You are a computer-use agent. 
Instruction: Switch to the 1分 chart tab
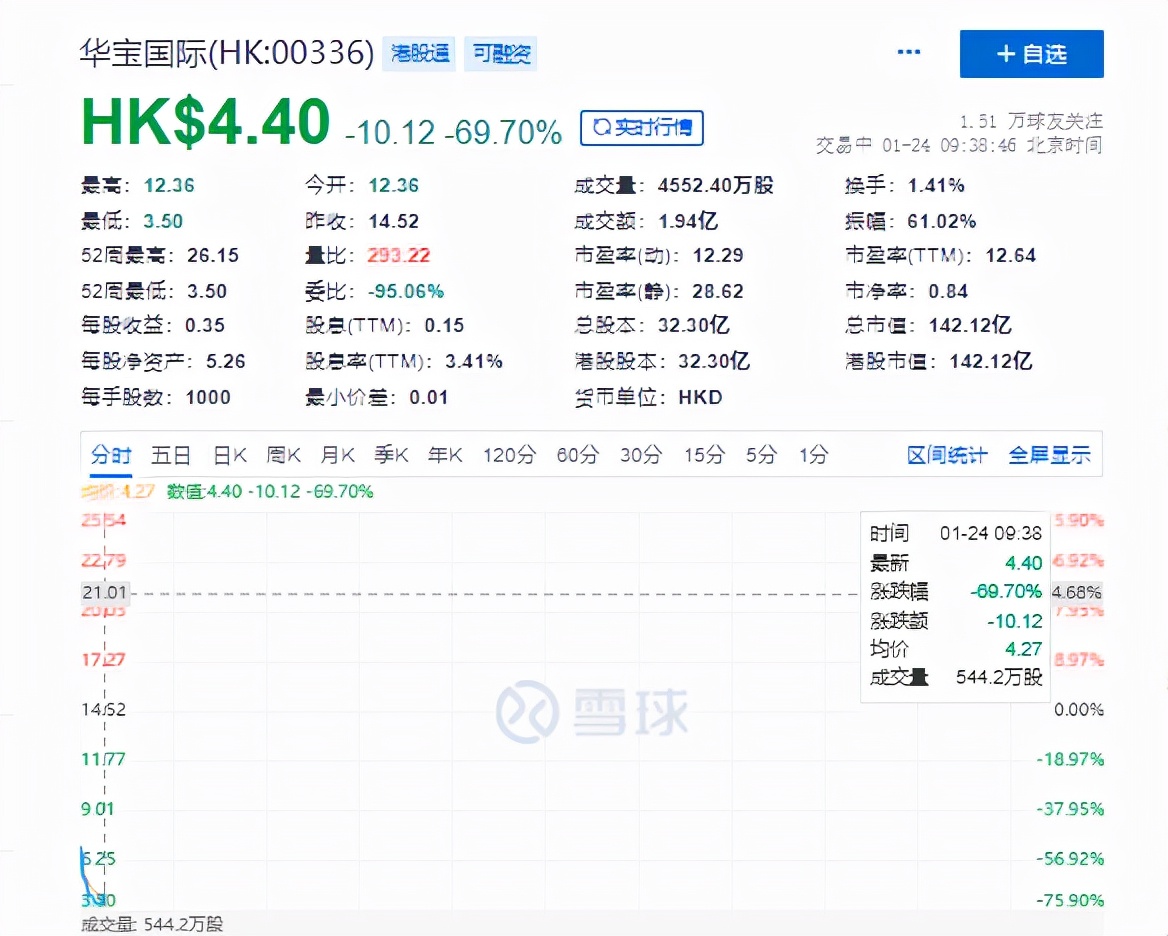click(813, 455)
